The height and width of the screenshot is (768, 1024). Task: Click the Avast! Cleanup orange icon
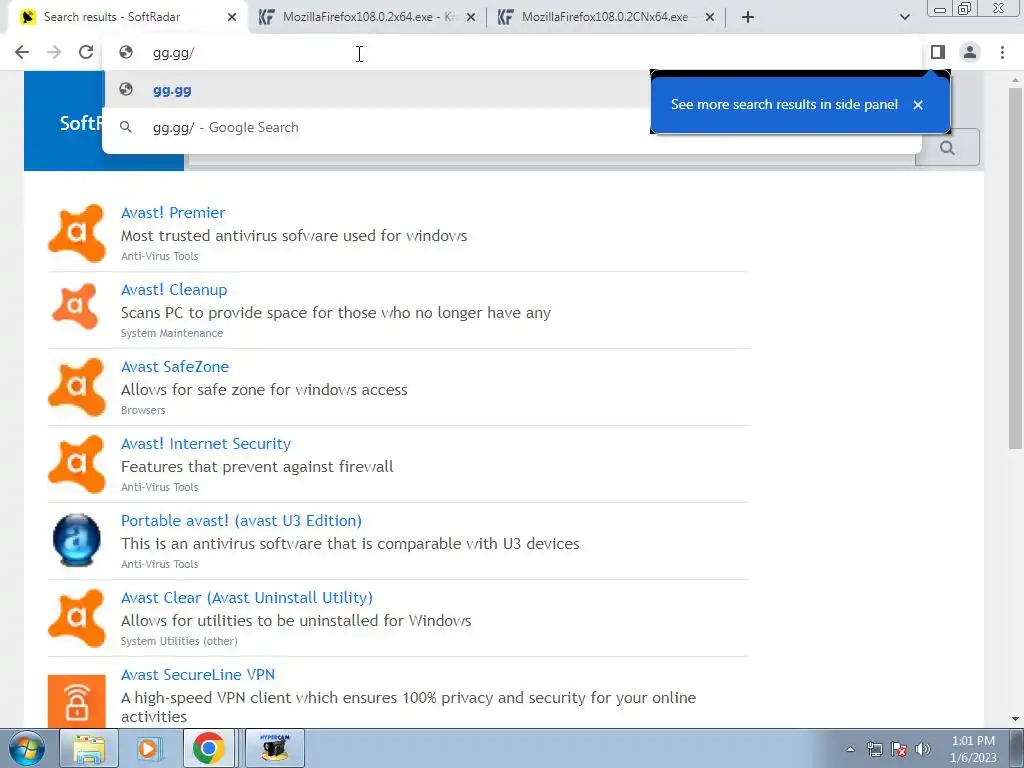[76, 306]
